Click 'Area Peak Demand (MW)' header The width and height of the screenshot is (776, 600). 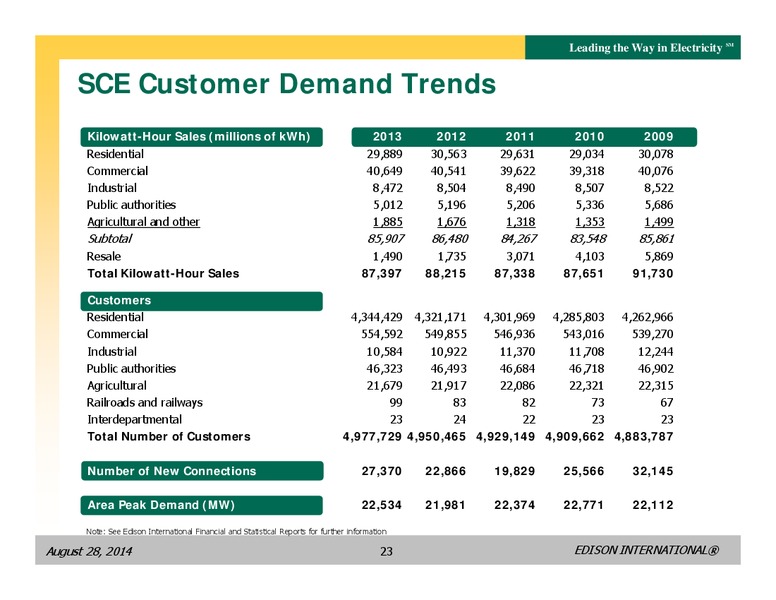click(x=201, y=505)
